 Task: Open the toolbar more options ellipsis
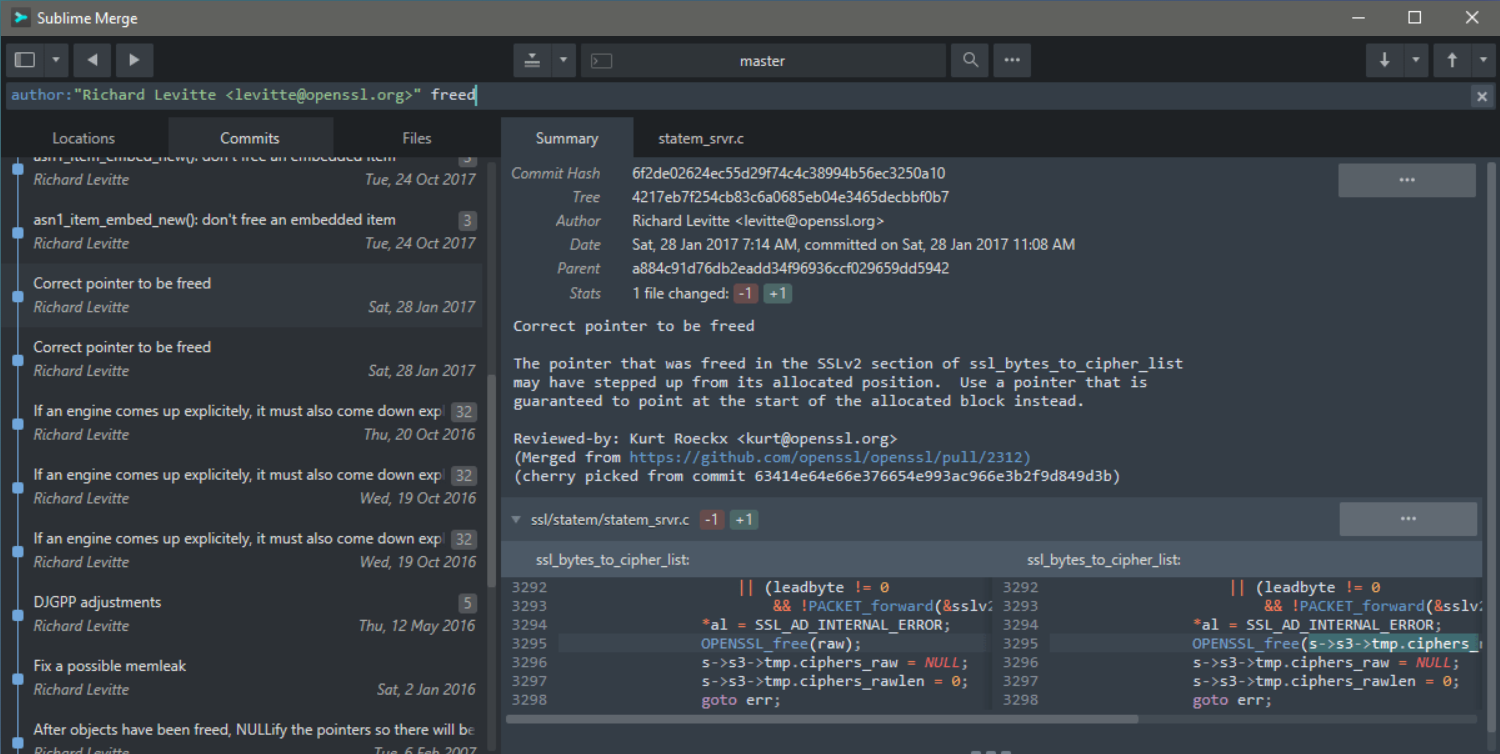coord(1012,61)
